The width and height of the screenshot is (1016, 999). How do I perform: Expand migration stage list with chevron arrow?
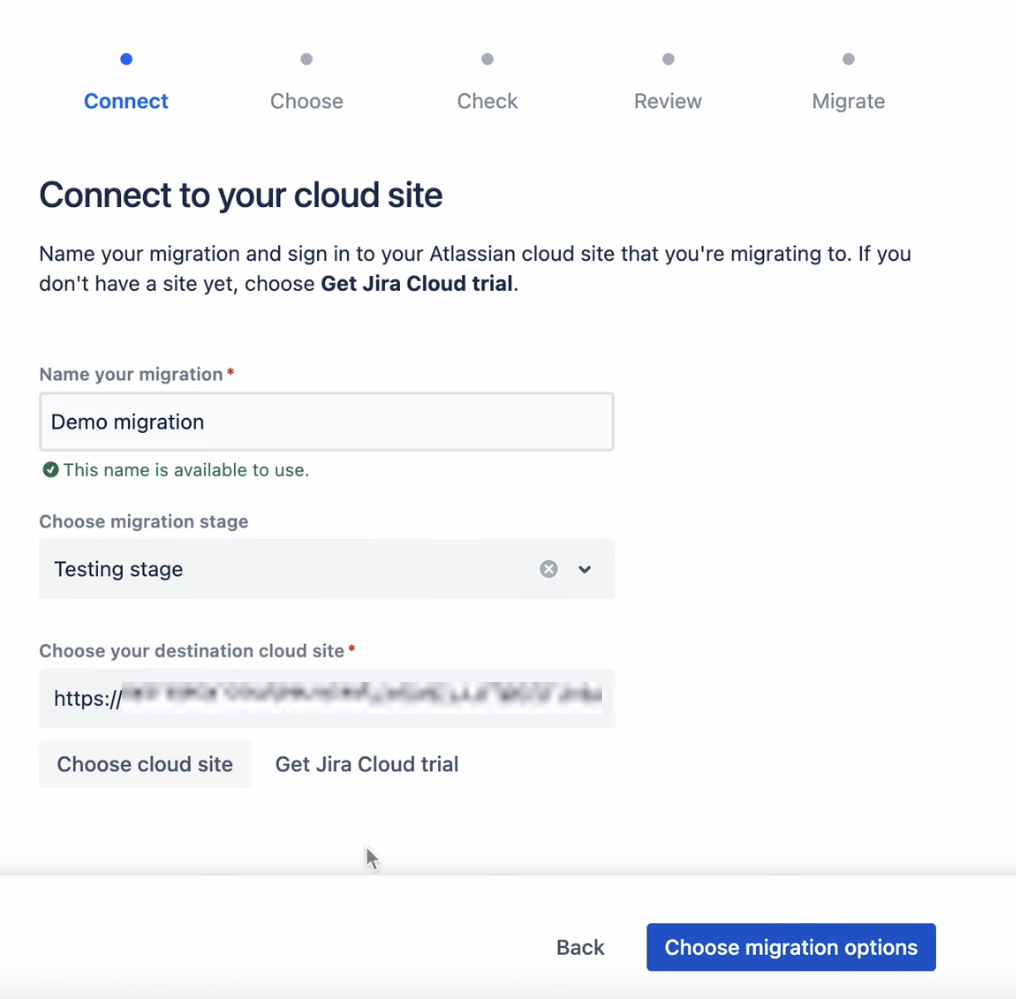[585, 569]
